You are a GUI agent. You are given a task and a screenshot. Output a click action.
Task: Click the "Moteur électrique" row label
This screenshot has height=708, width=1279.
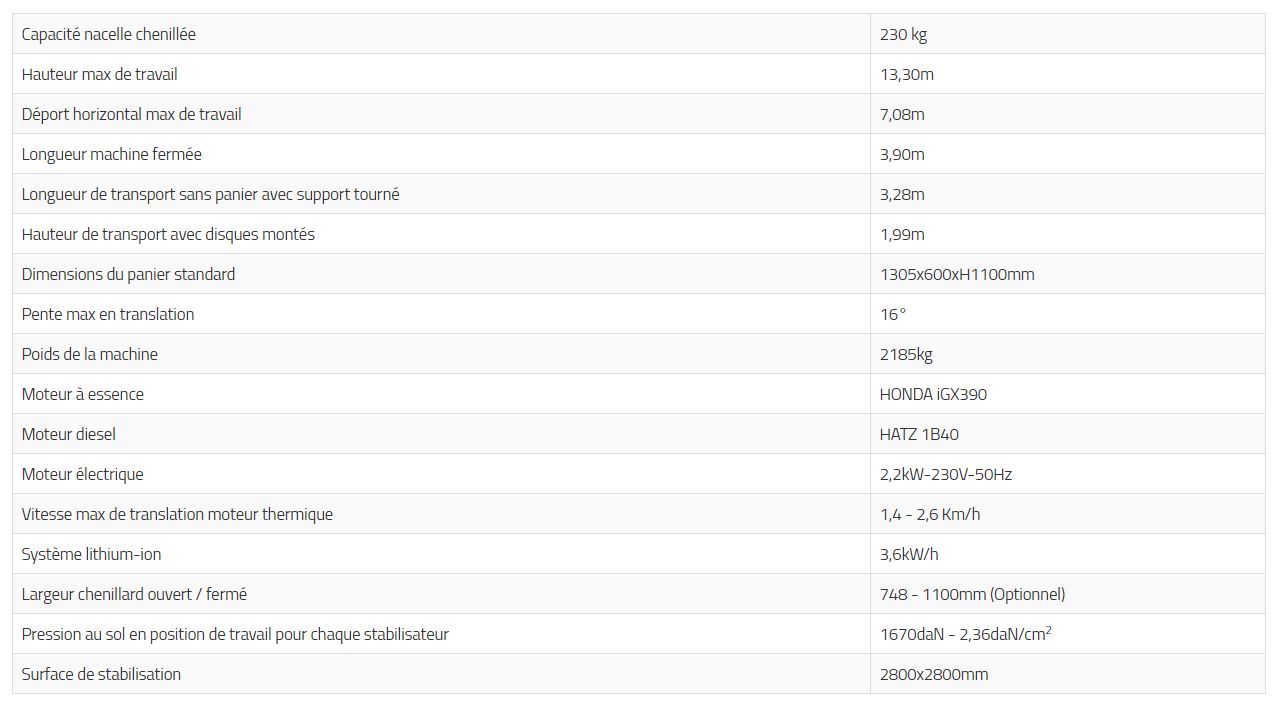pyautogui.click(x=82, y=474)
